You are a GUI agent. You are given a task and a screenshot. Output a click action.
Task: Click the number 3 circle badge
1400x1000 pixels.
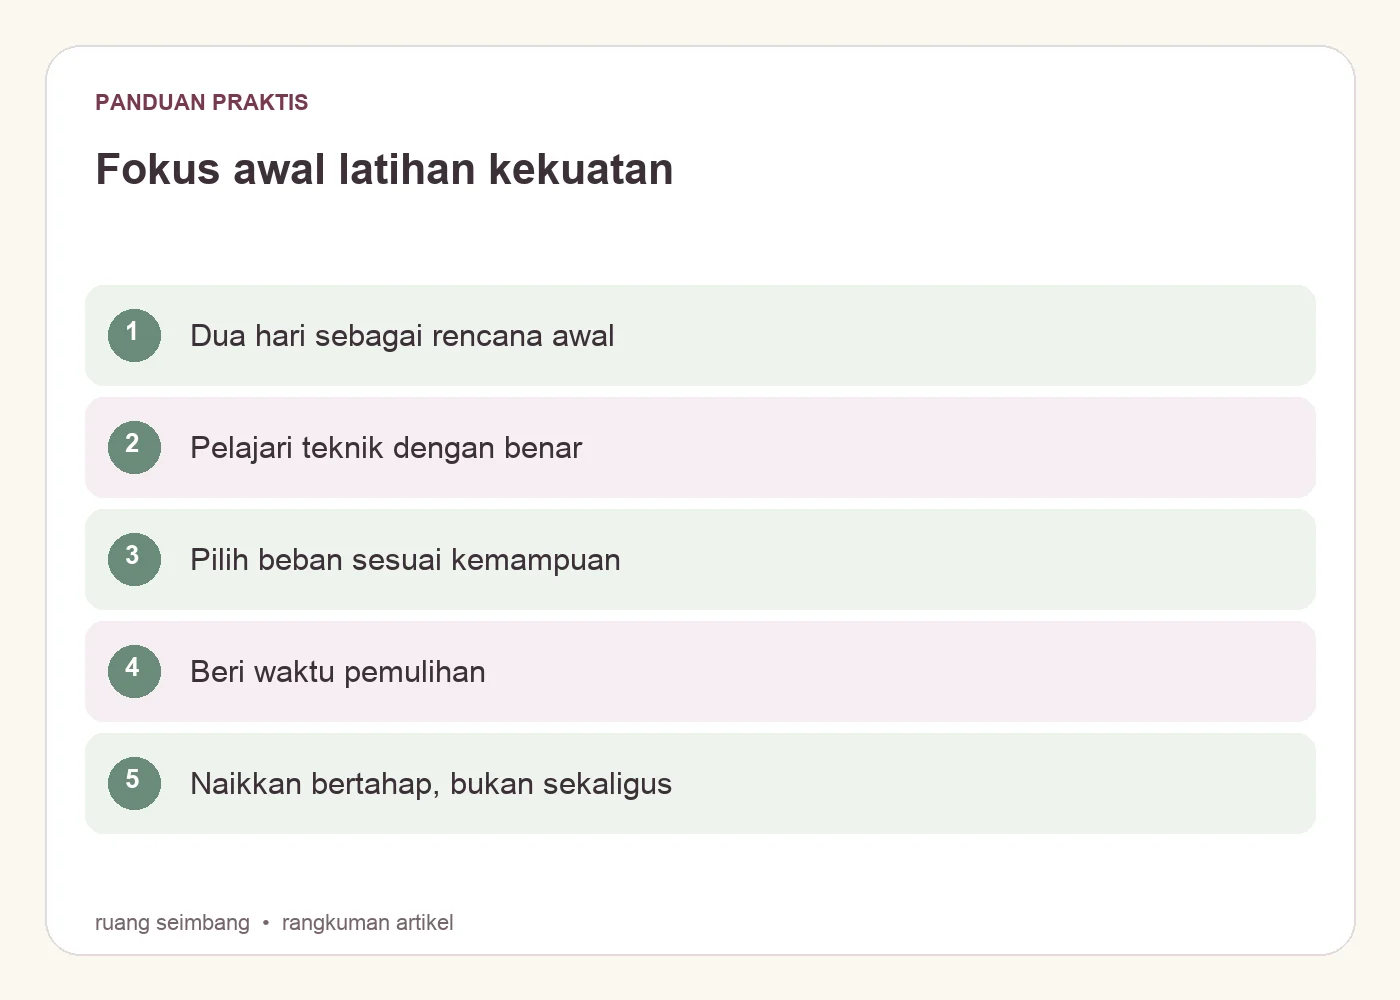tap(134, 559)
